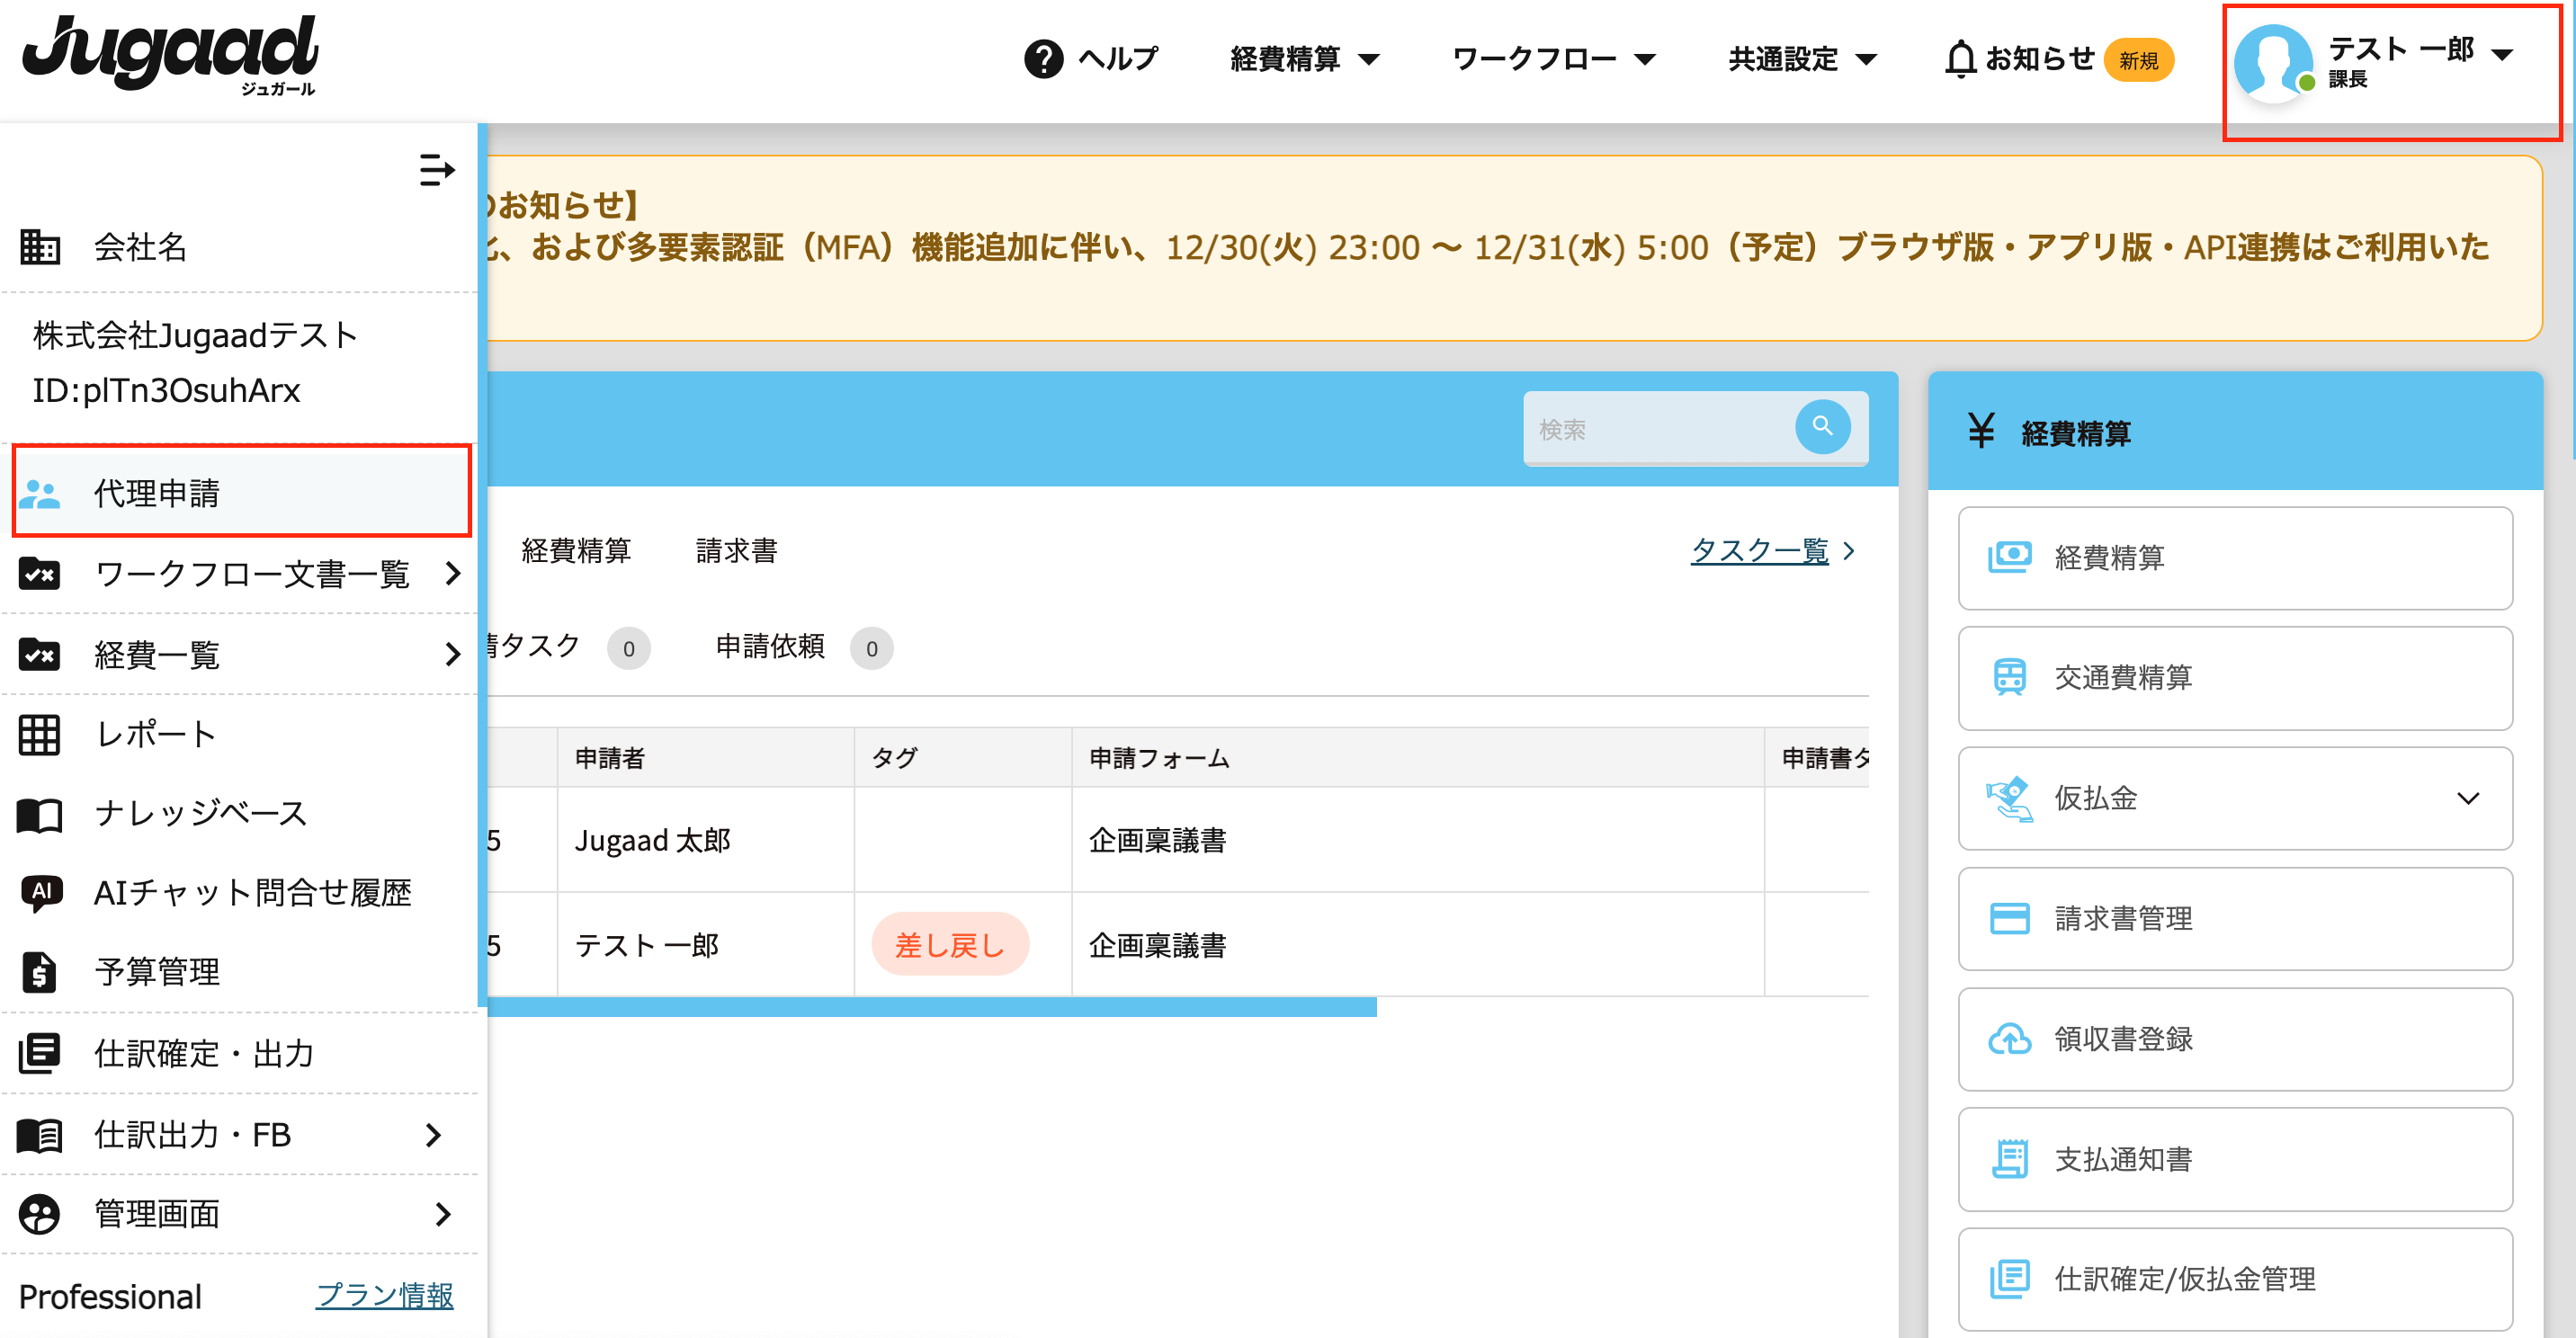Open user profile menu テスト 一郎

tap(2400, 62)
